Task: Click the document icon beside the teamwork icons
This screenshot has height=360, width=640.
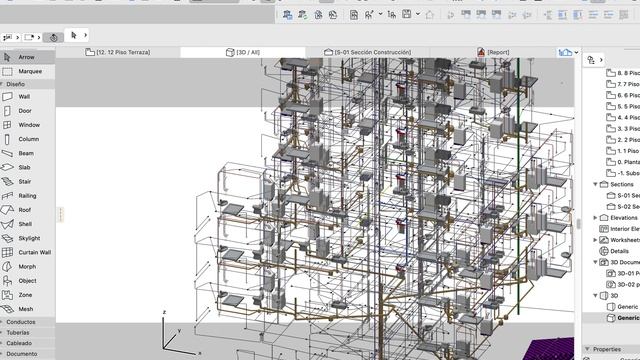Action: click(x=354, y=15)
